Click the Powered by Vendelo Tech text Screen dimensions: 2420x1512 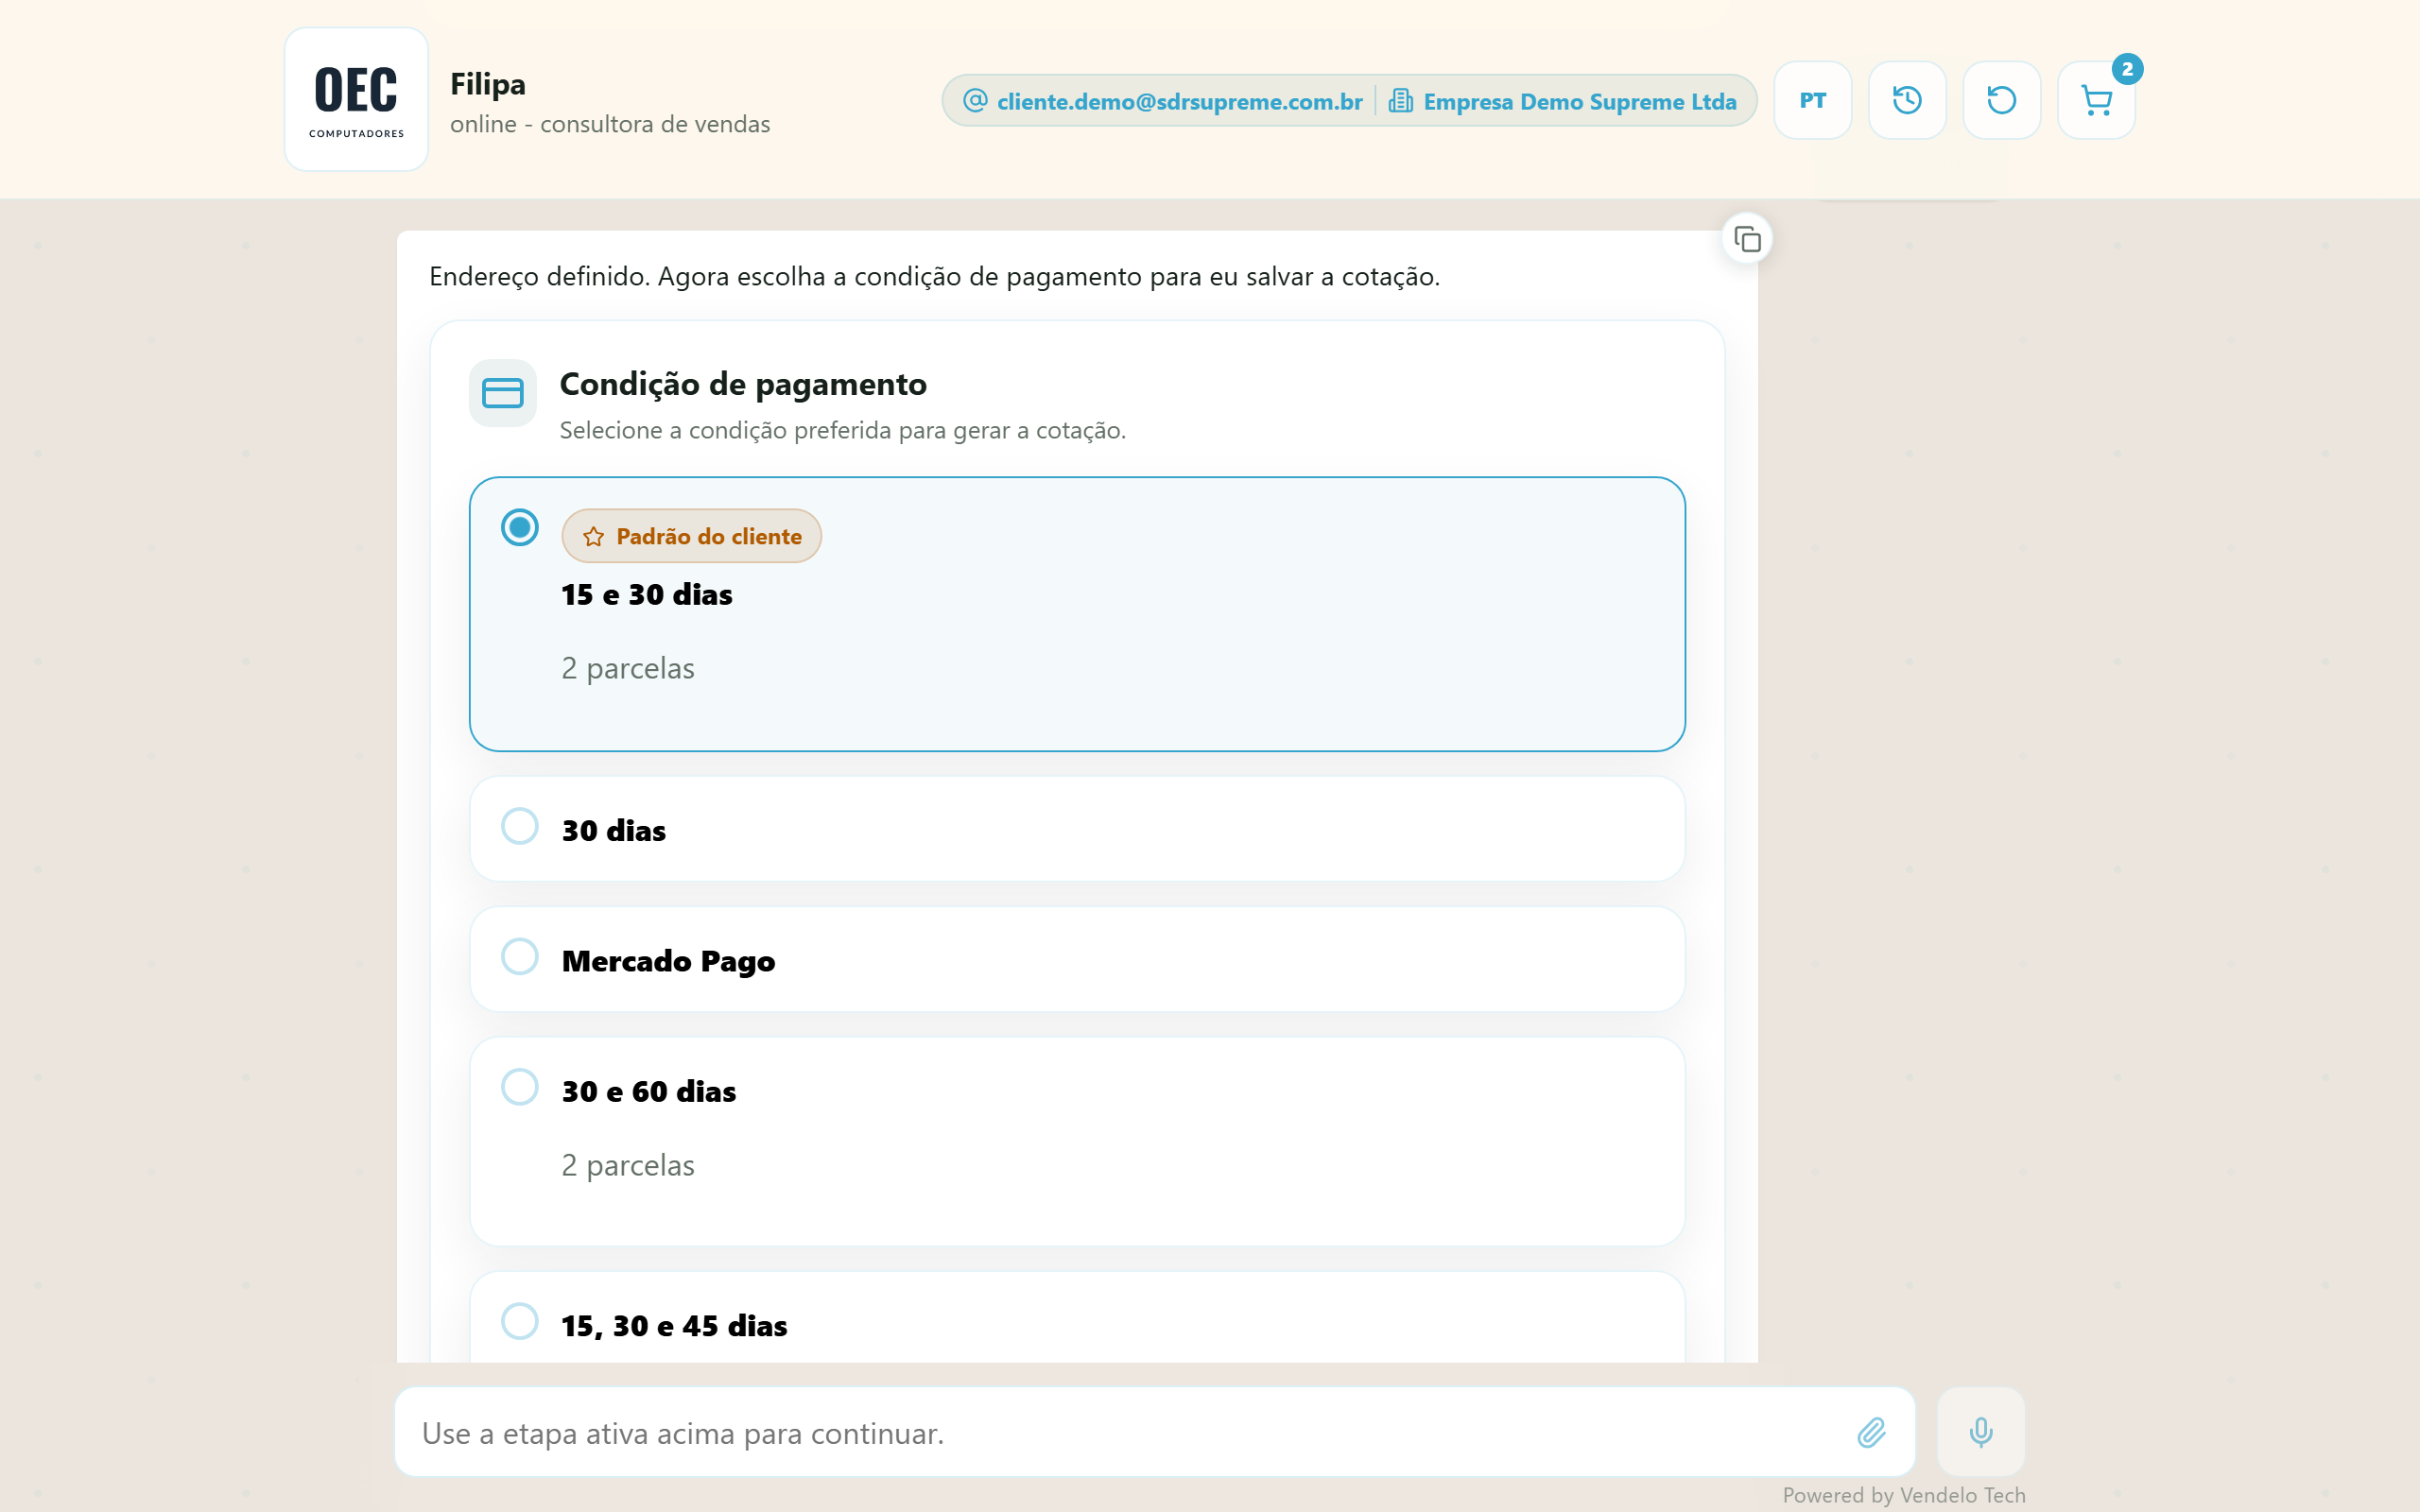pos(1903,1495)
